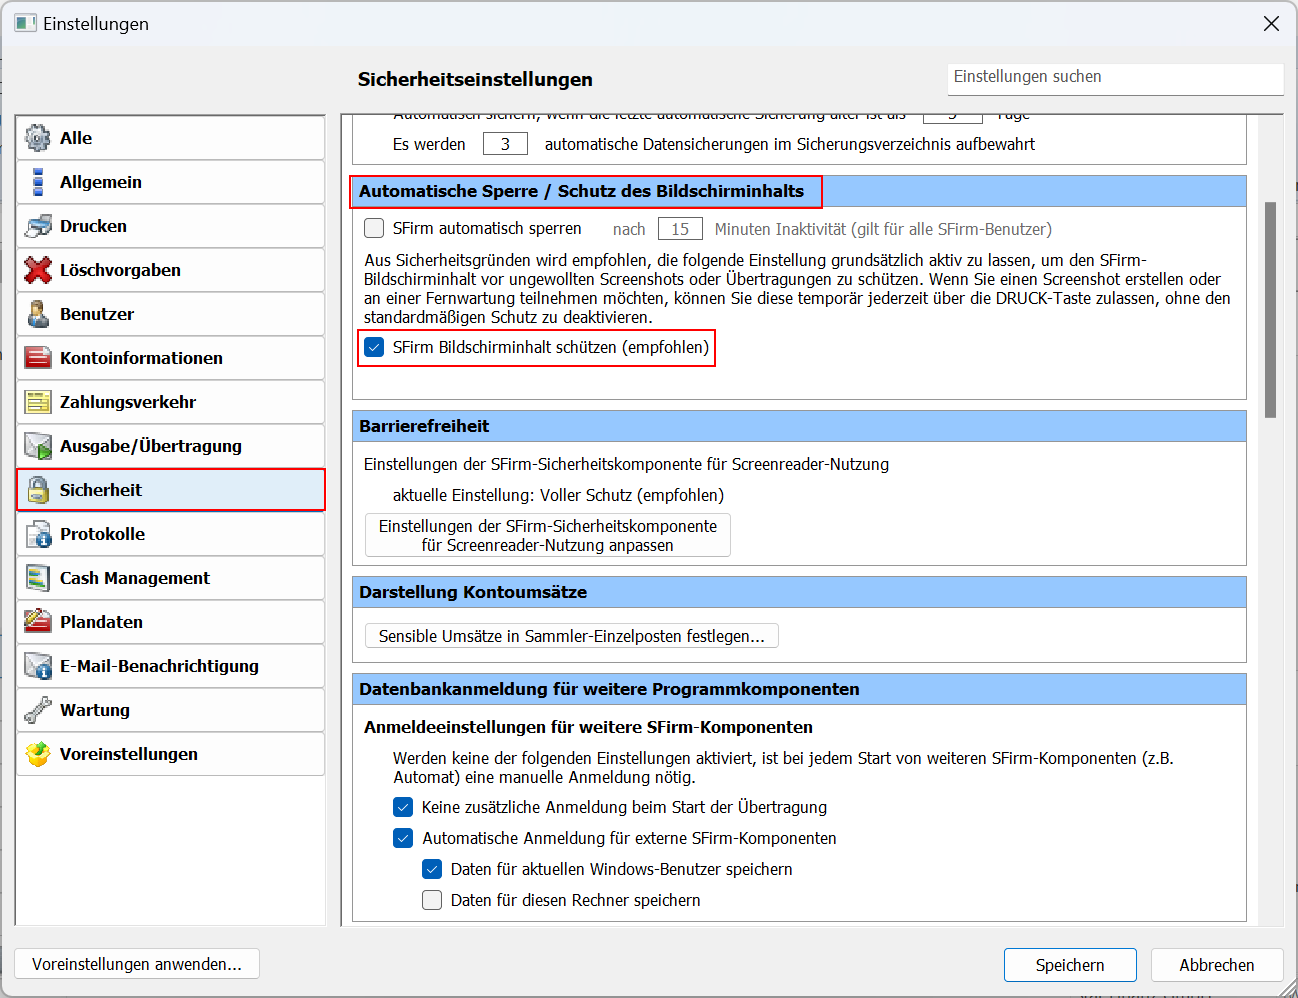Click the Kontoinformationen icon

click(x=38, y=358)
